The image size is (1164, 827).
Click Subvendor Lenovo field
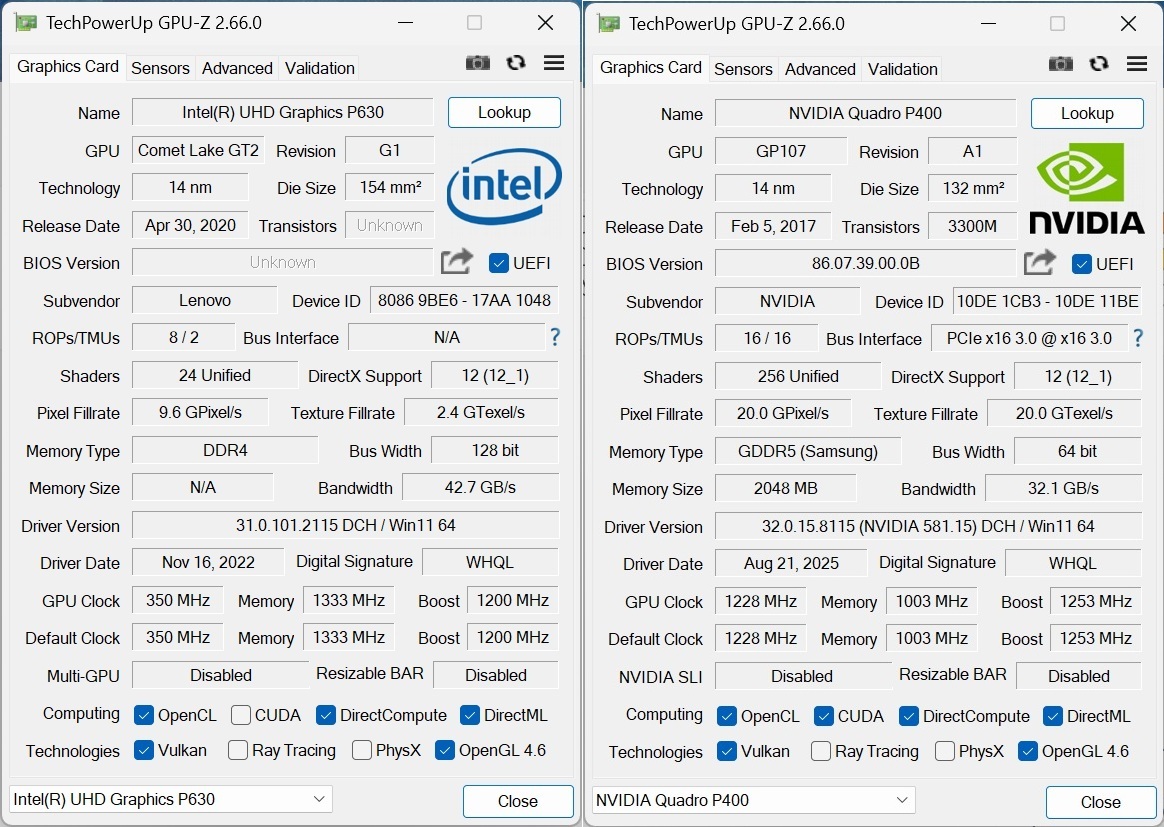[205, 300]
